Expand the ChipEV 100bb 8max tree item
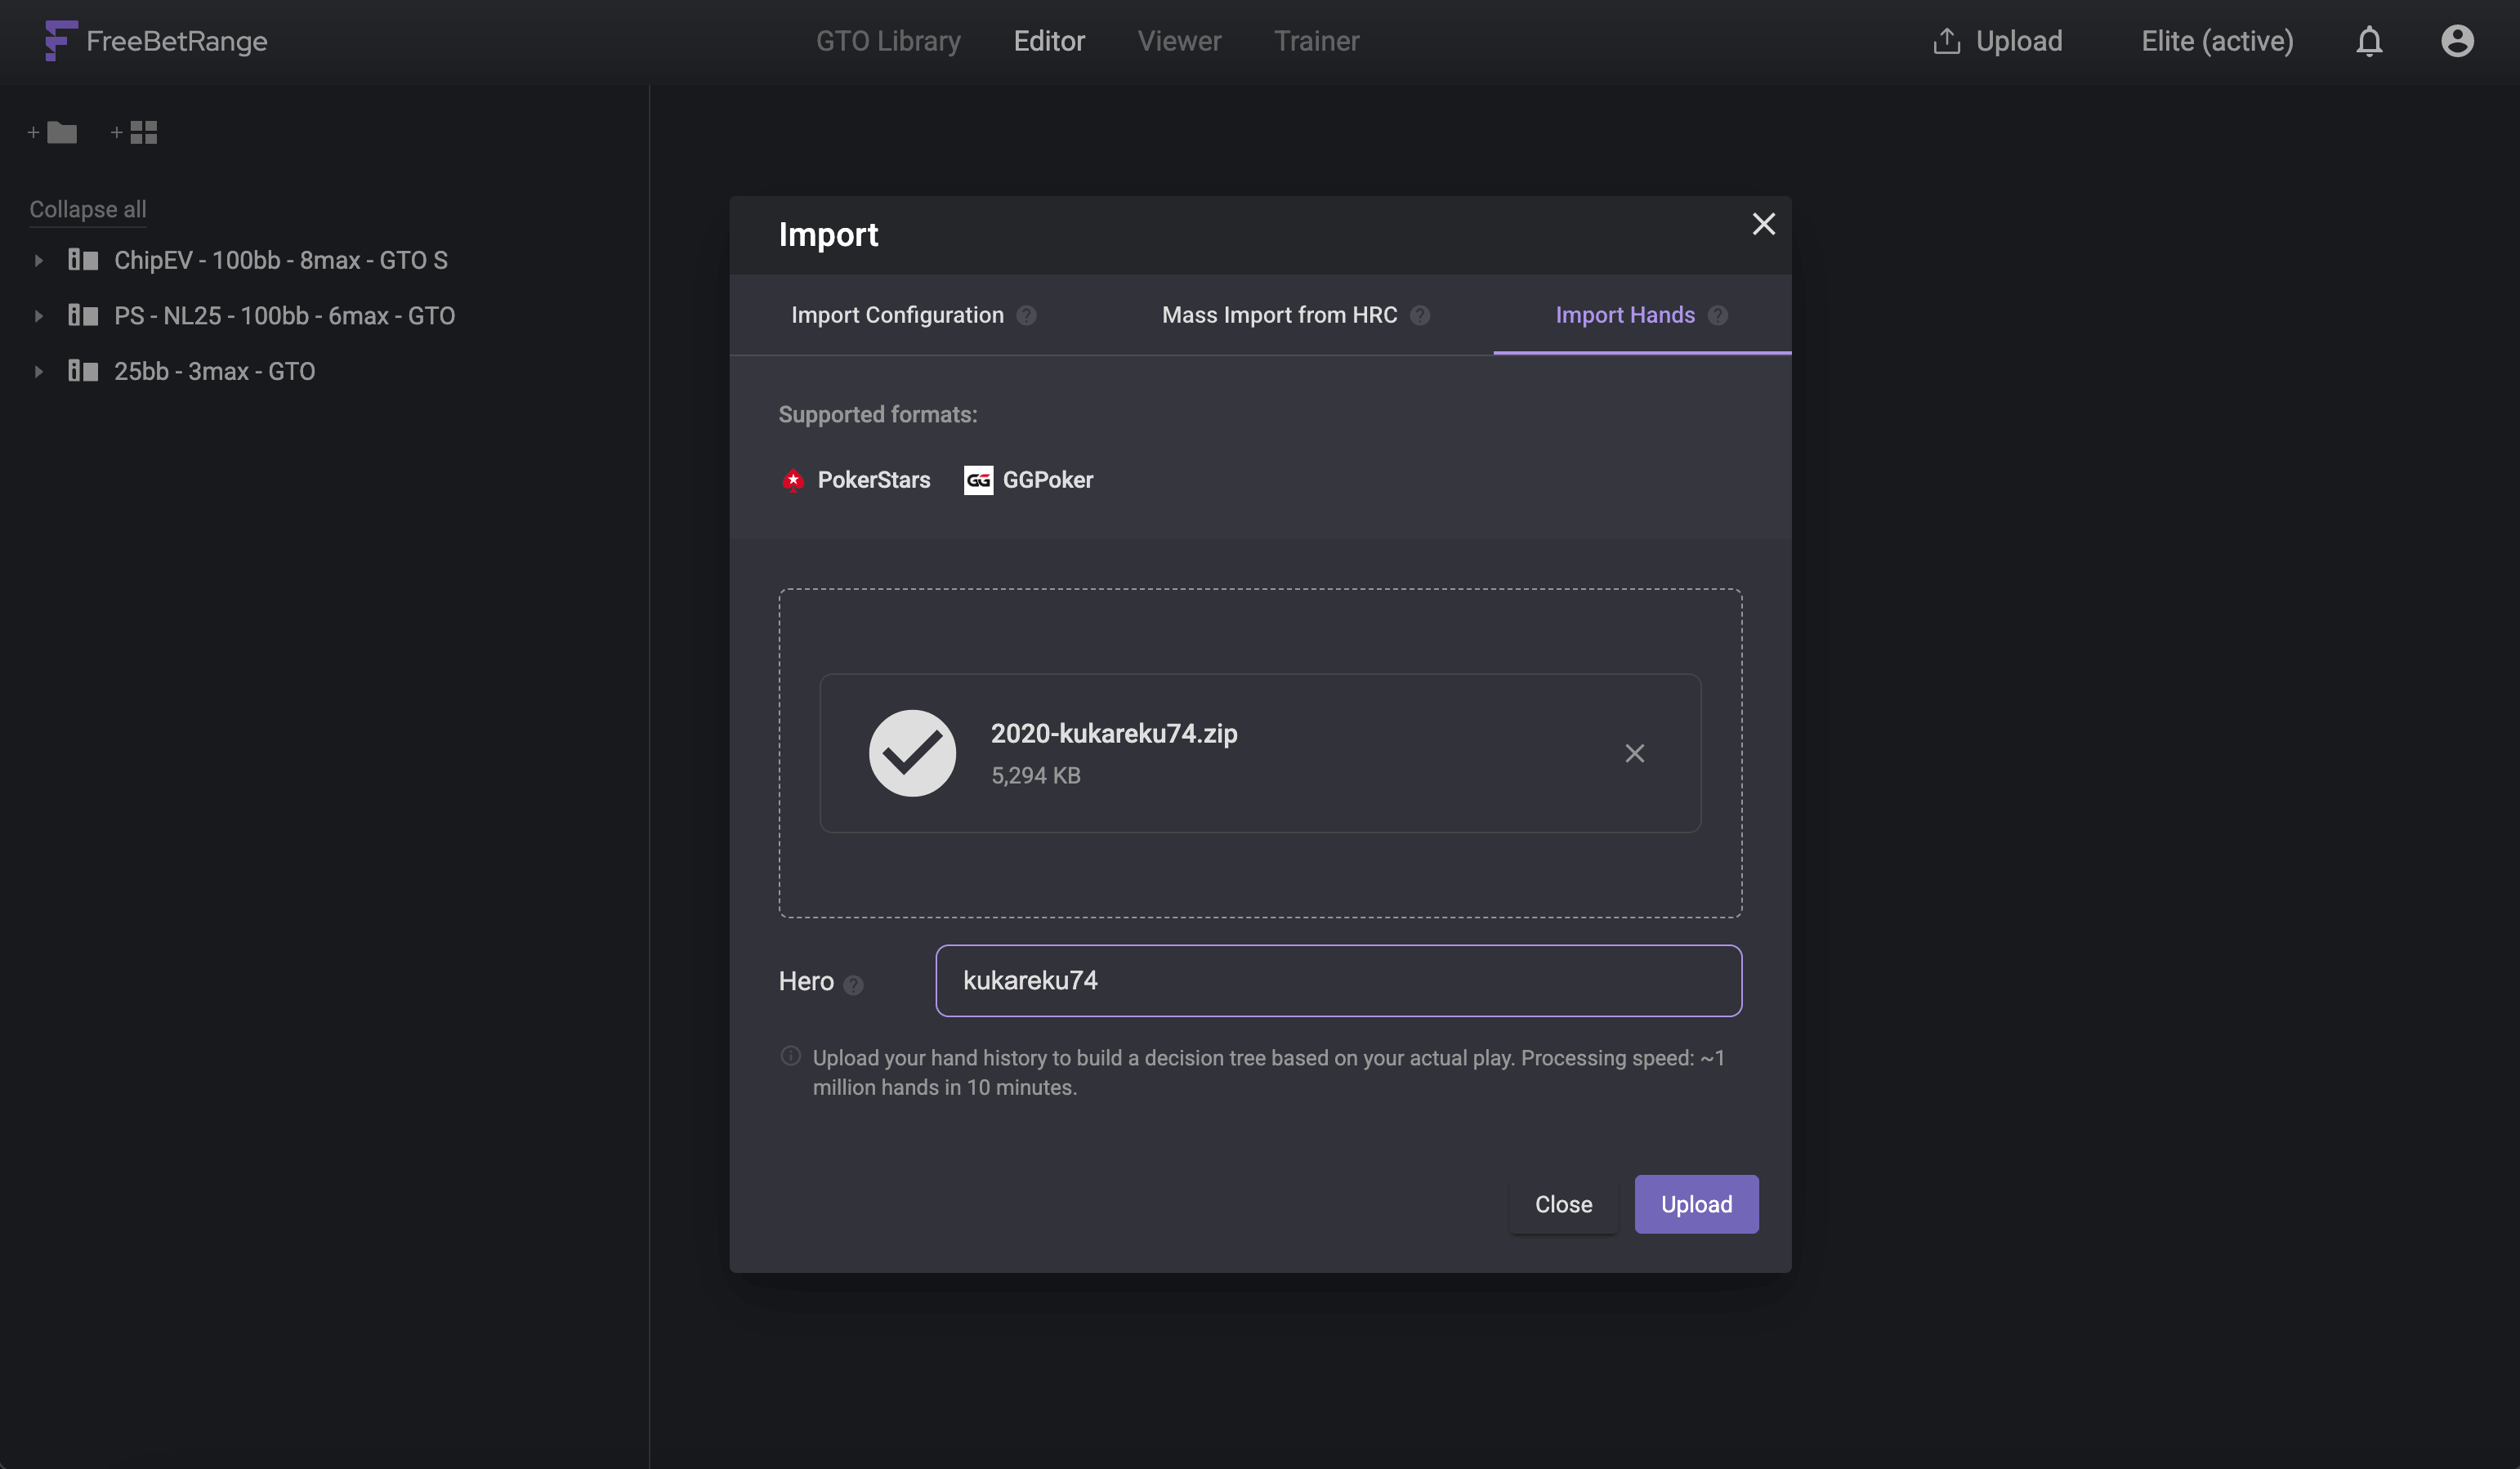Screen dimensions: 2520x1469 (39, 260)
